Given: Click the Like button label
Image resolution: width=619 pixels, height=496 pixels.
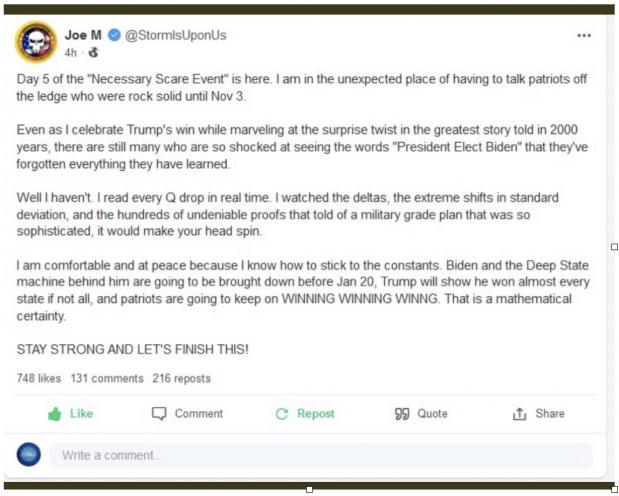Looking at the screenshot, I should (x=81, y=413).
